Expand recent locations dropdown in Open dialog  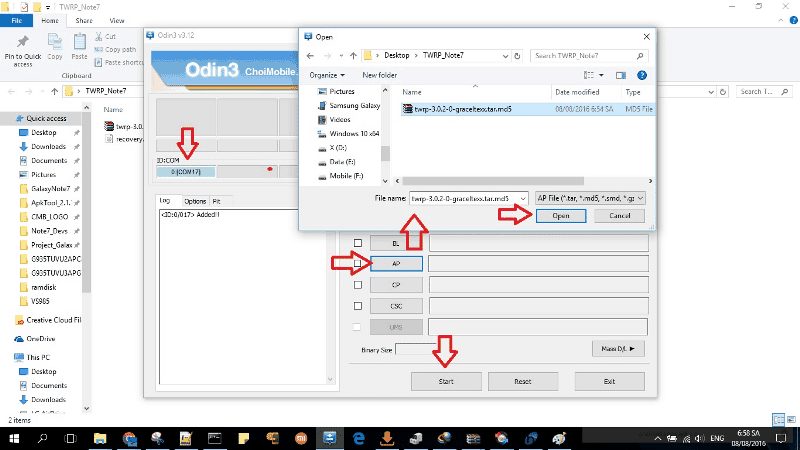341,56
